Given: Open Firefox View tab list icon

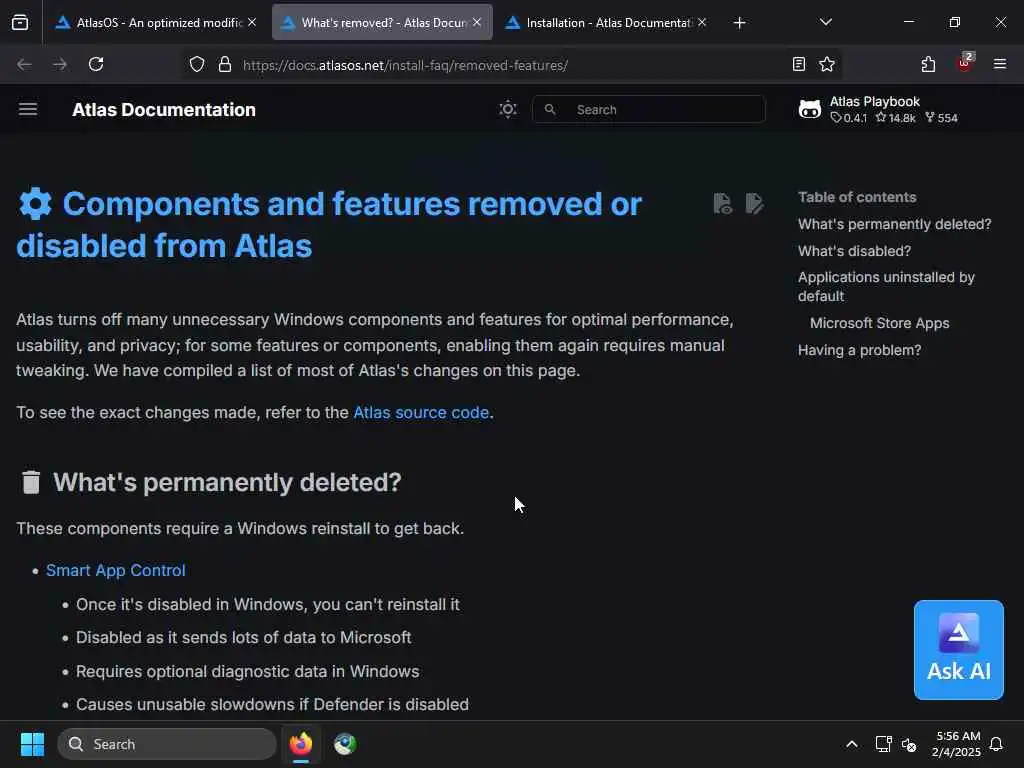Looking at the screenshot, I should [20, 22].
